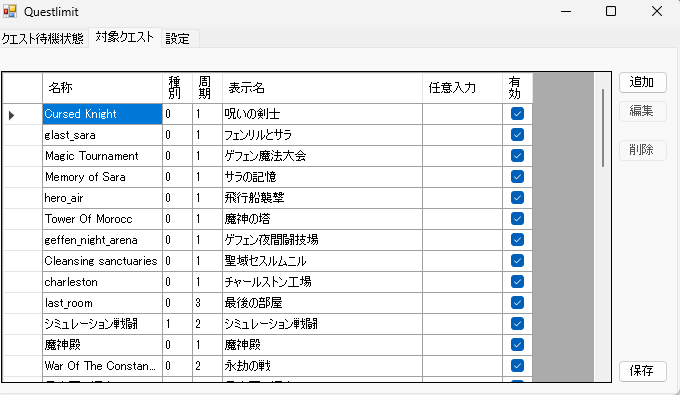Viewport: 680px width, 395px height.
Task: Click the 永劫の戦 display name cell
Action: (x=322, y=366)
